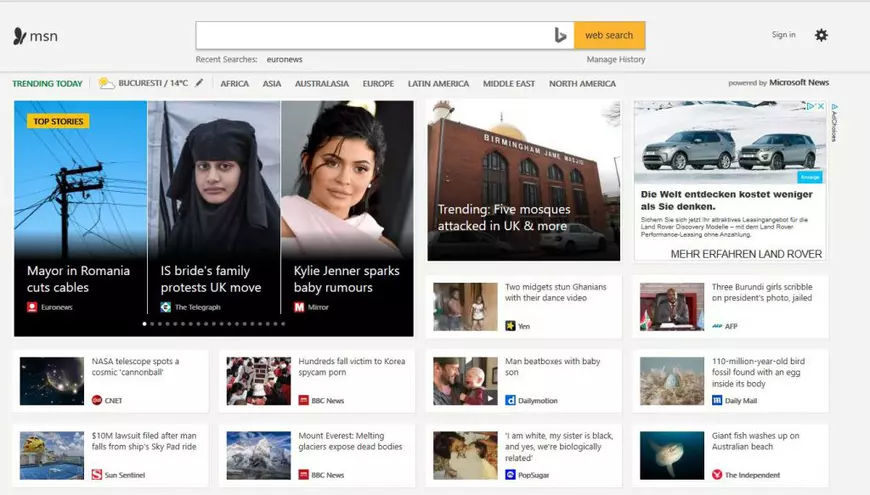
Task: Play the beatbox baby video overlay icon
Action: pos(490,398)
